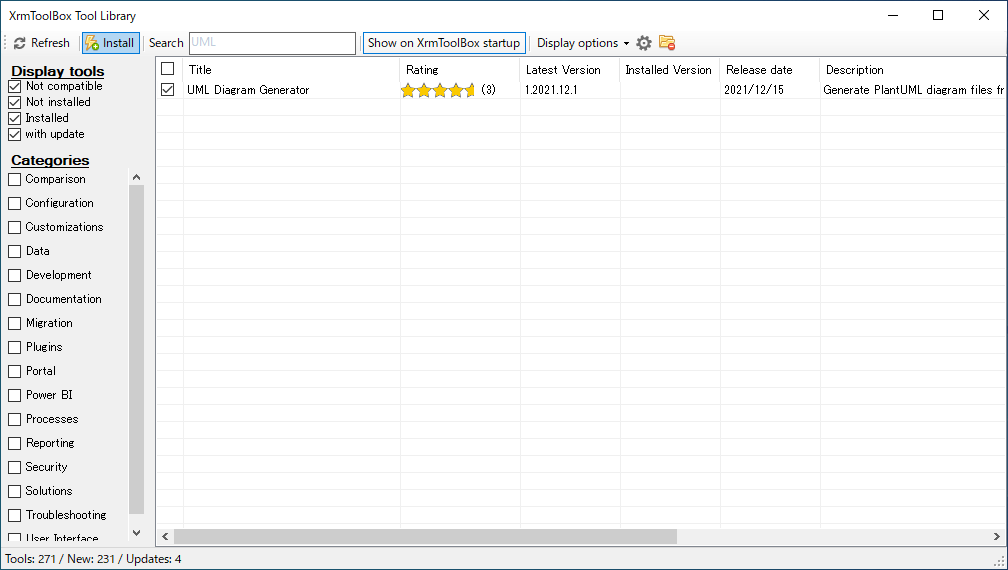Click the categories vertical scrollbar thumb
1008x570 pixels.
point(136,350)
